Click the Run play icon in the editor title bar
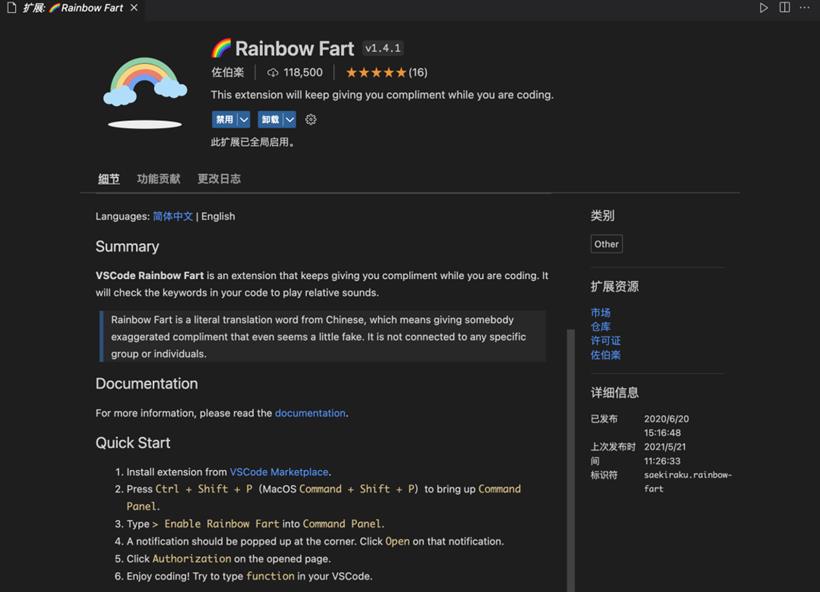 pyautogui.click(x=764, y=8)
